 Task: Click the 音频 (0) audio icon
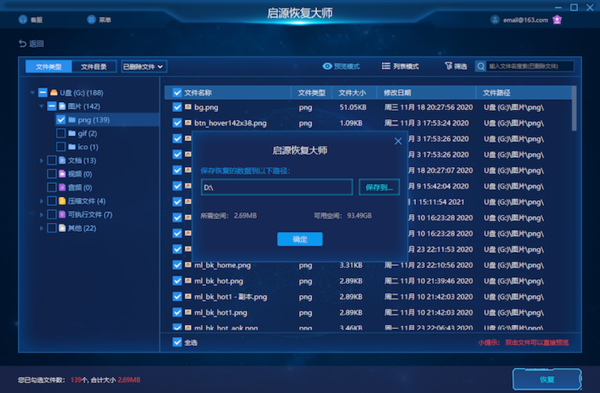[62, 187]
